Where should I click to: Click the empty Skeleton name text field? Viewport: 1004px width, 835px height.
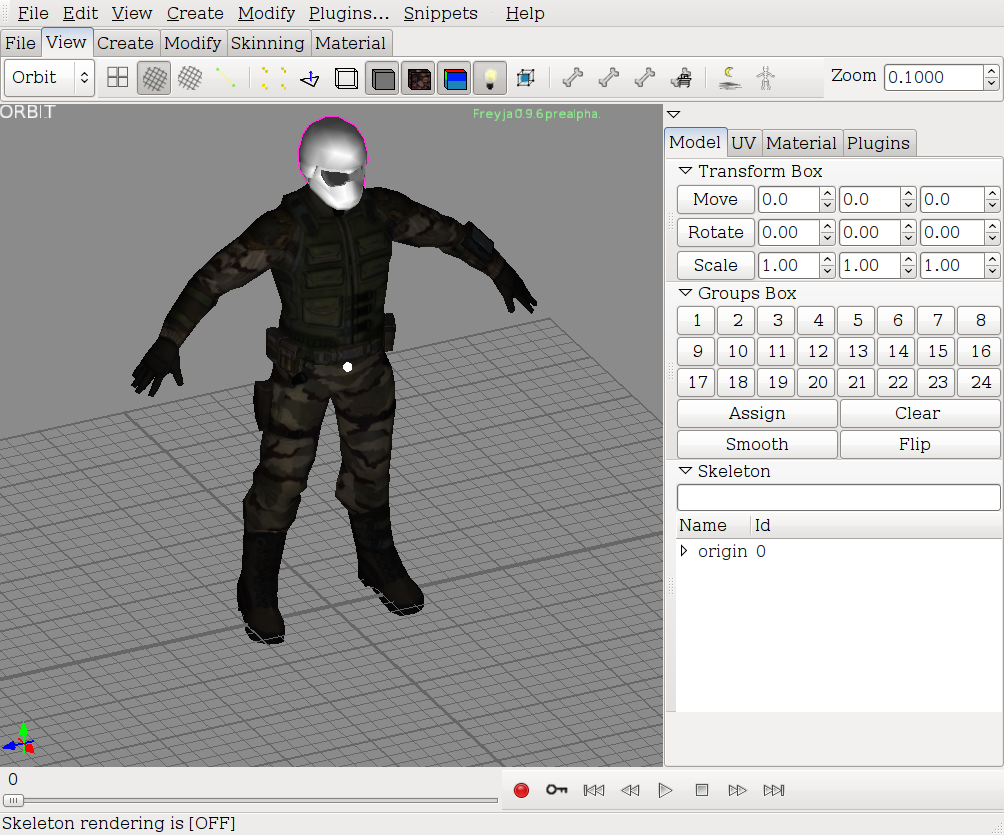[838, 498]
